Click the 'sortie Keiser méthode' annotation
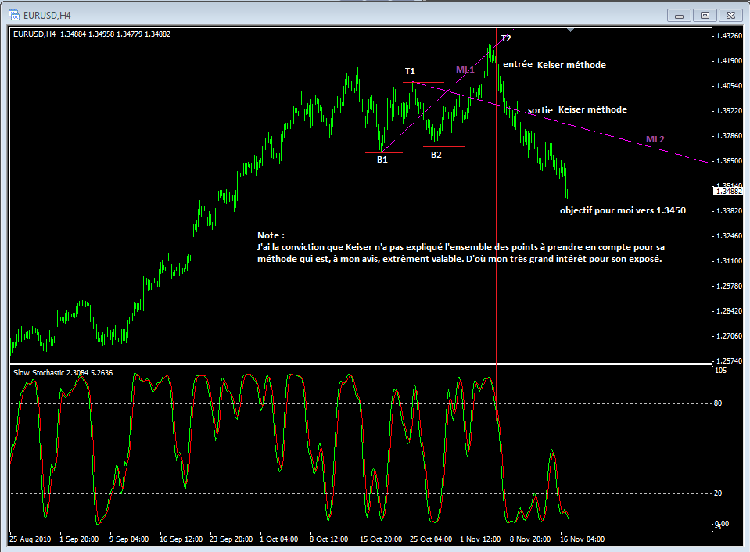 pos(578,110)
